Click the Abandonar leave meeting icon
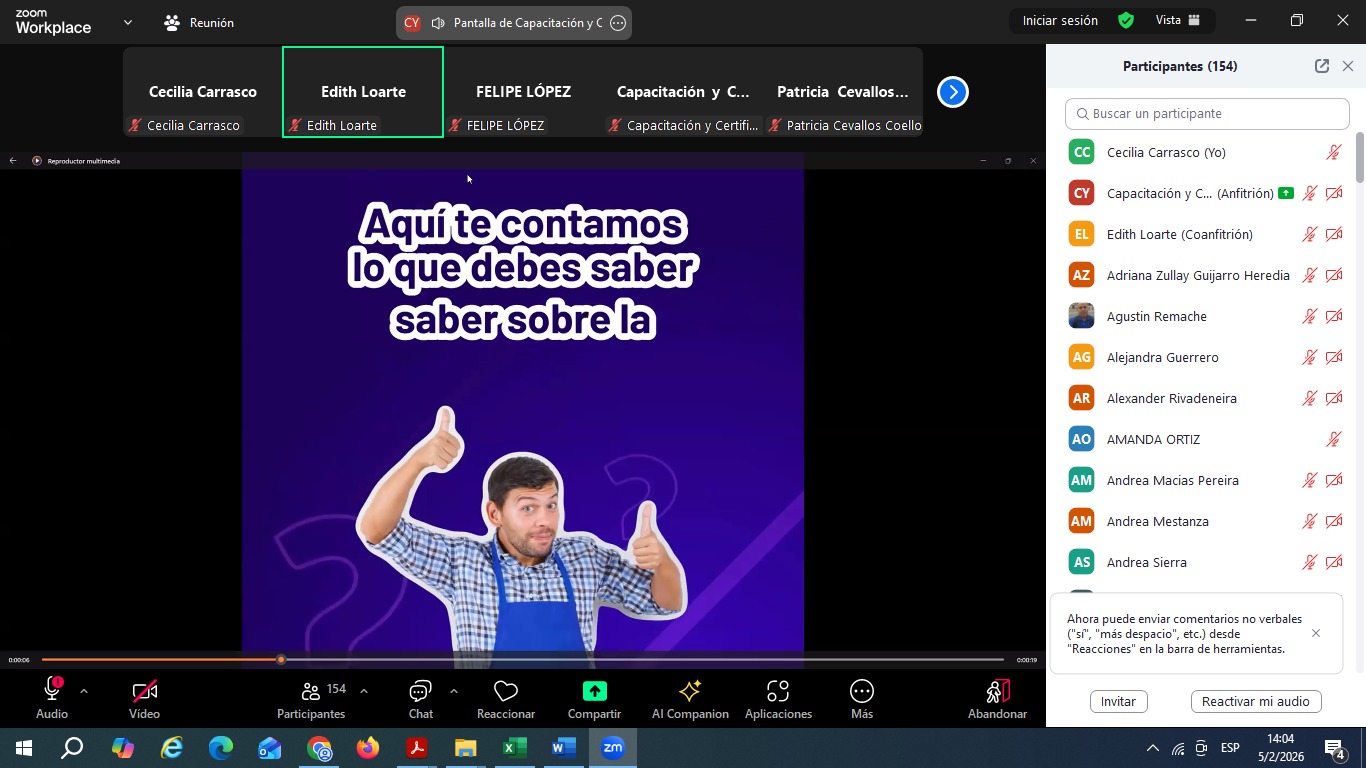The height and width of the screenshot is (768, 1366). pos(997,692)
